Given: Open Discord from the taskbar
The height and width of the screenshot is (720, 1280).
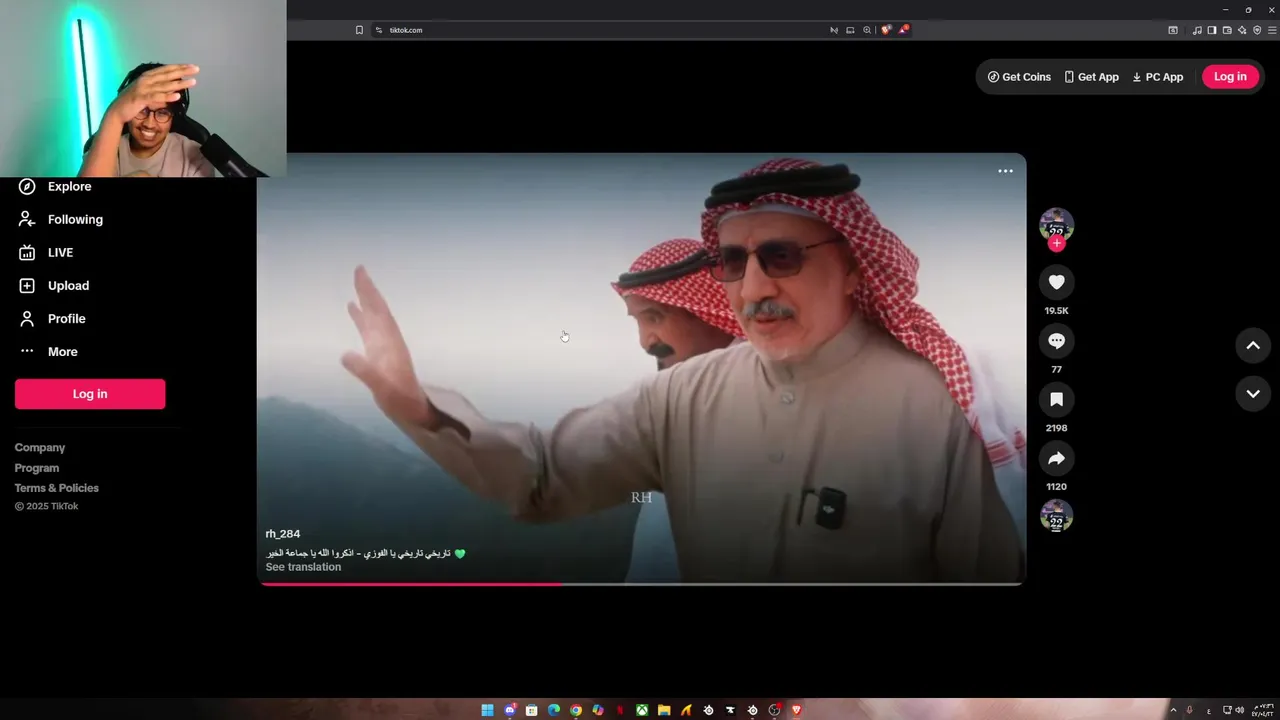Looking at the screenshot, I should pos(510,710).
